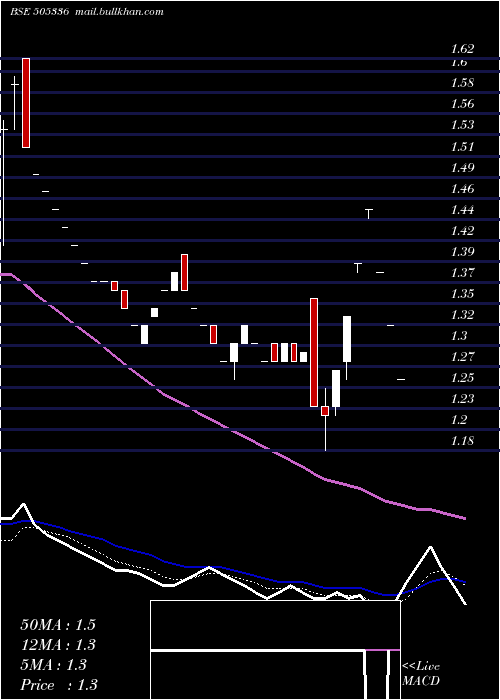Viewport: 500px width, 700px height.
Task: Select the 1.25 price axis label
Action: click(462, 377)
